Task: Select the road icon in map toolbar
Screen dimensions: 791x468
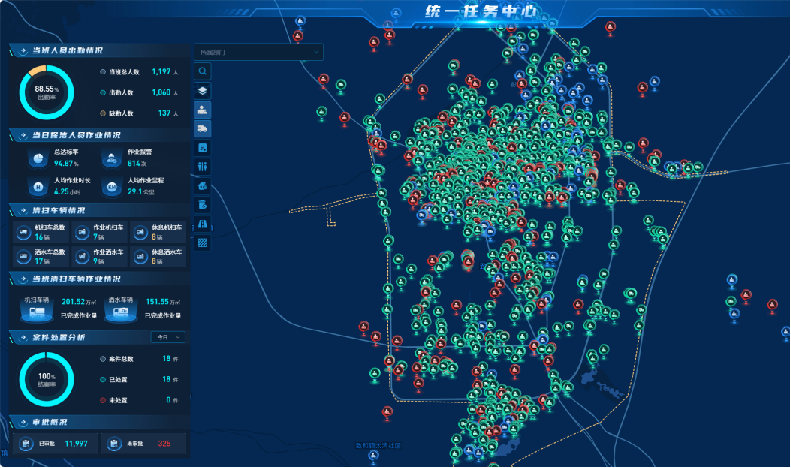Action: [x=203, y=224]
